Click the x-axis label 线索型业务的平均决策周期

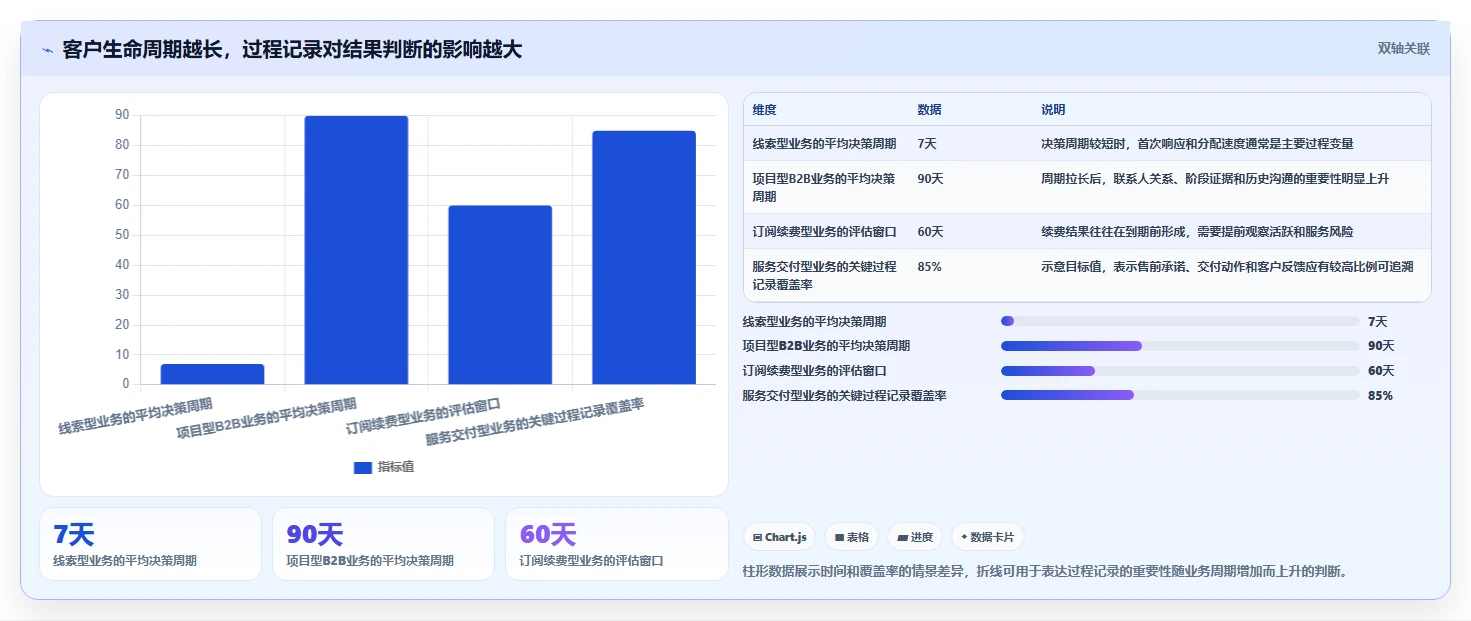[x=135, y=416]
